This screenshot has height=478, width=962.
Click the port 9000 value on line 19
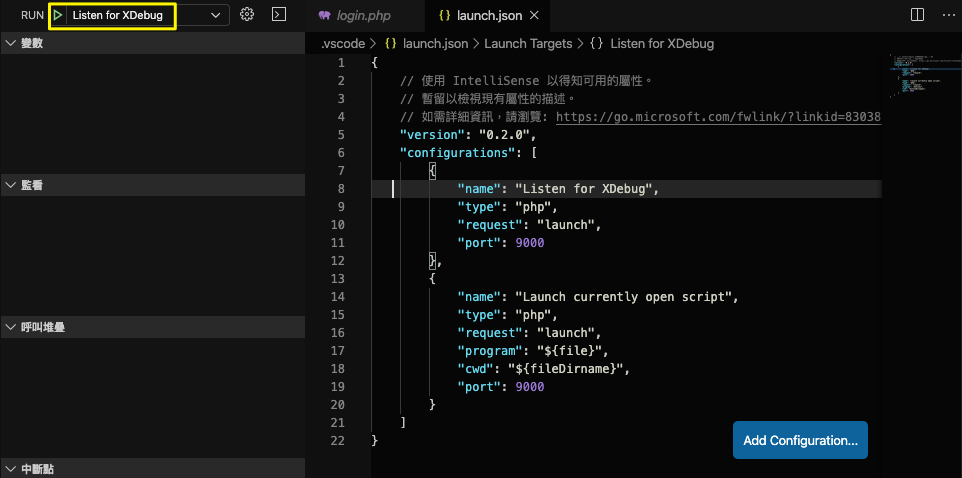pos(529,386)
